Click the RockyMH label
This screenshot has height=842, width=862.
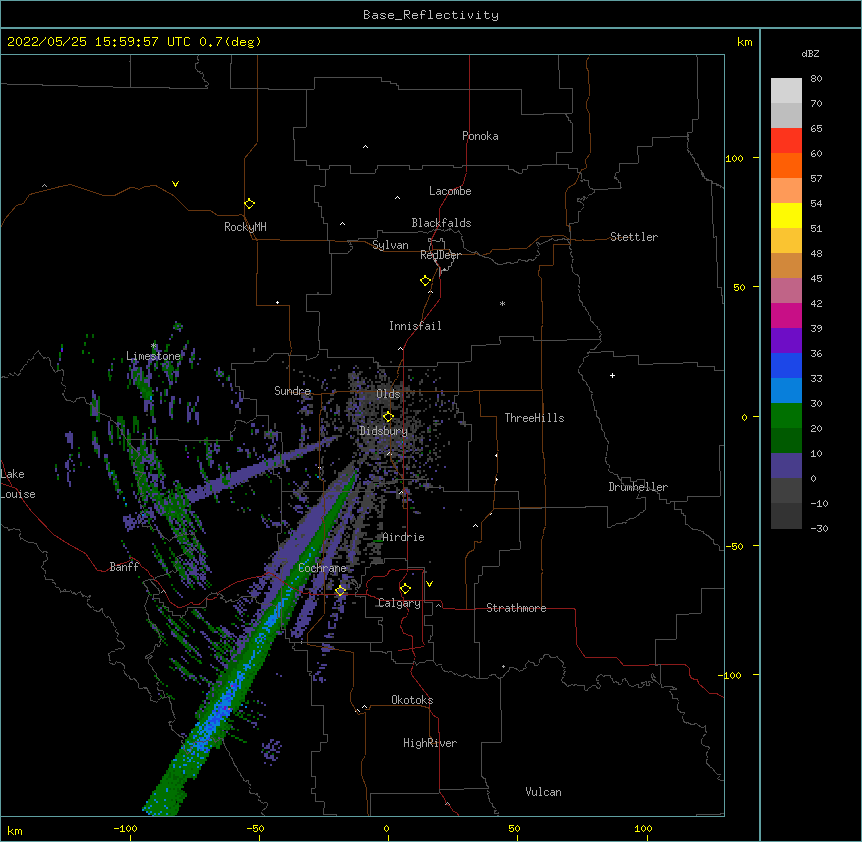[245, 227]
